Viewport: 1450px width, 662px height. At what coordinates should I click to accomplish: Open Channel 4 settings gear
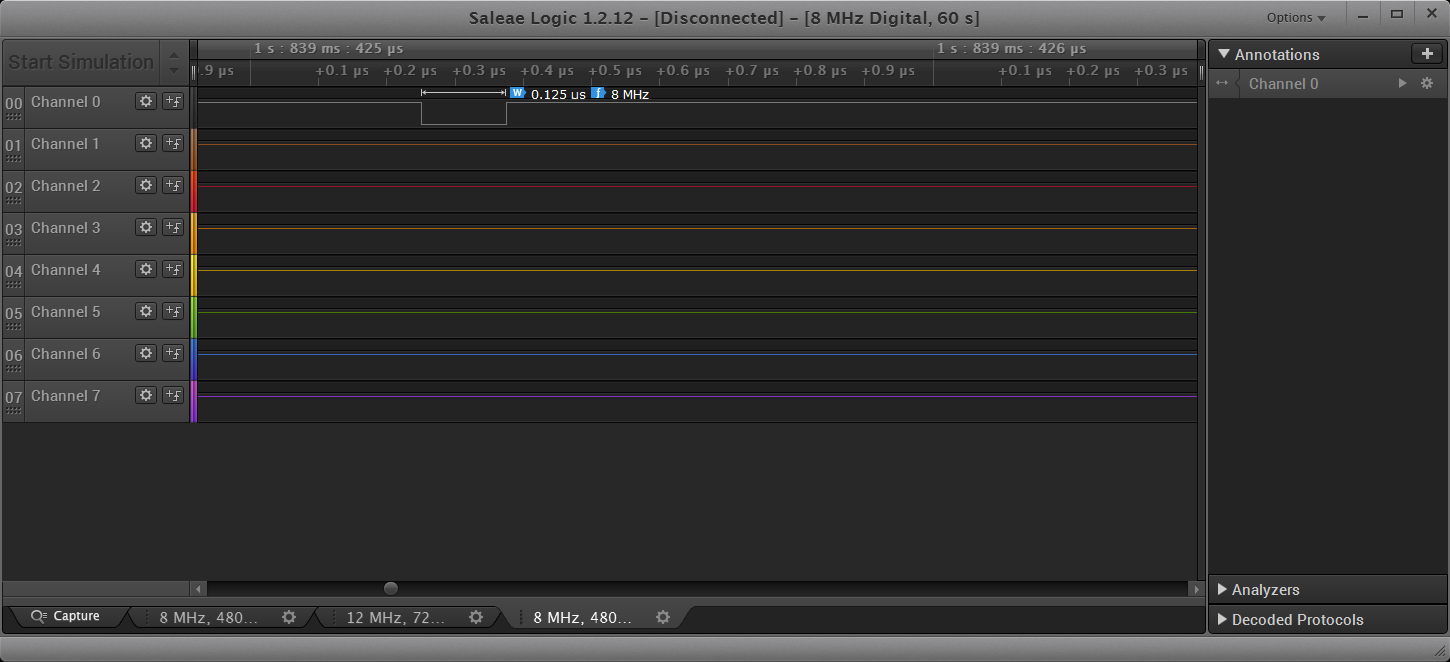[146, 269]
